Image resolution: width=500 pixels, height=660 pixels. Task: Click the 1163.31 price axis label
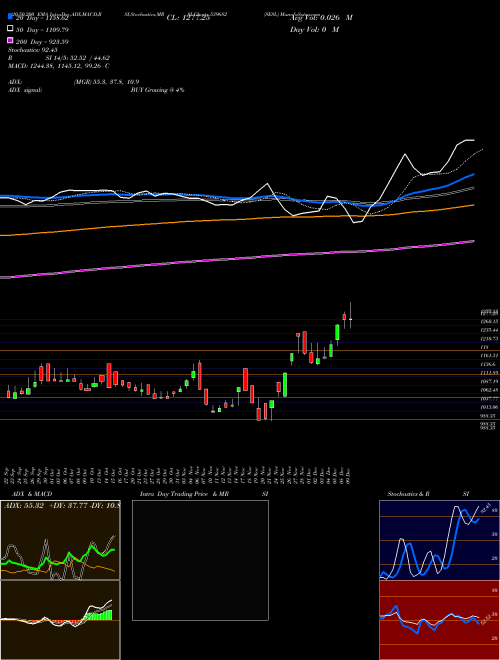pos(489,356)
